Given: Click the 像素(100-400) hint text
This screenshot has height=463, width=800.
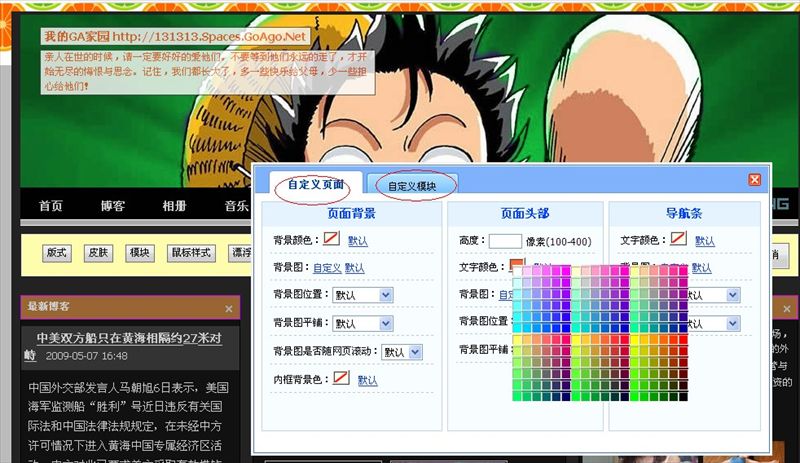Looking at the screenshot, I should [559, 241].
